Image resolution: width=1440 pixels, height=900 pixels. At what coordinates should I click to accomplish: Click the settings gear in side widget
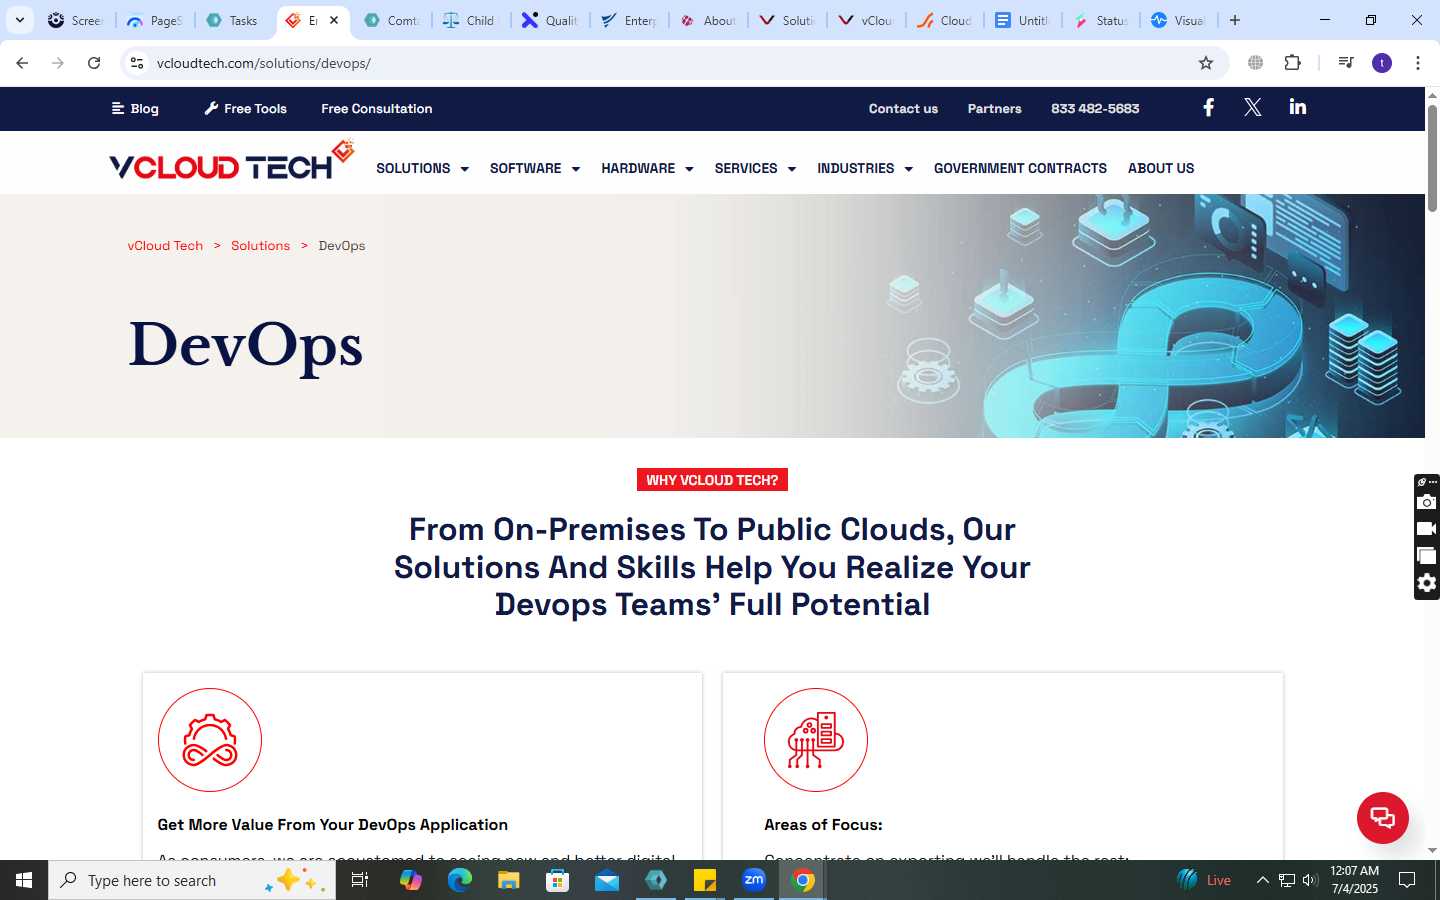(1427, 583)
